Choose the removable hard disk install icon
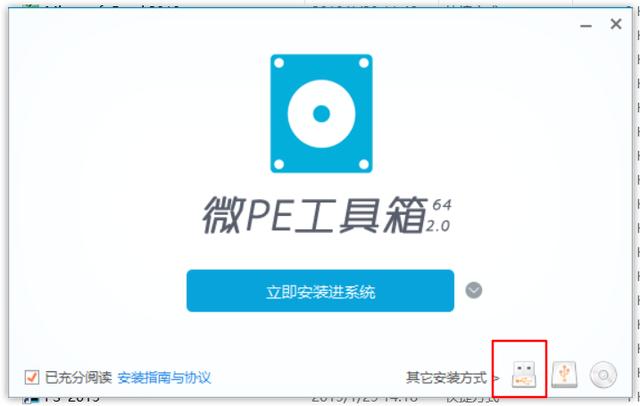The height and width of the screenshot is (406, 640). (564, 374)
